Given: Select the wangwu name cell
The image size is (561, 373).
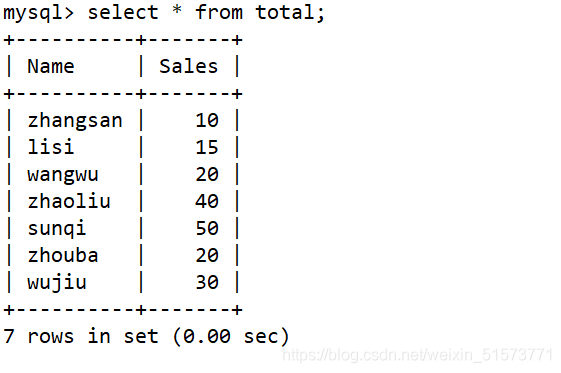Looking at the screenshot, I should [63, 175].
